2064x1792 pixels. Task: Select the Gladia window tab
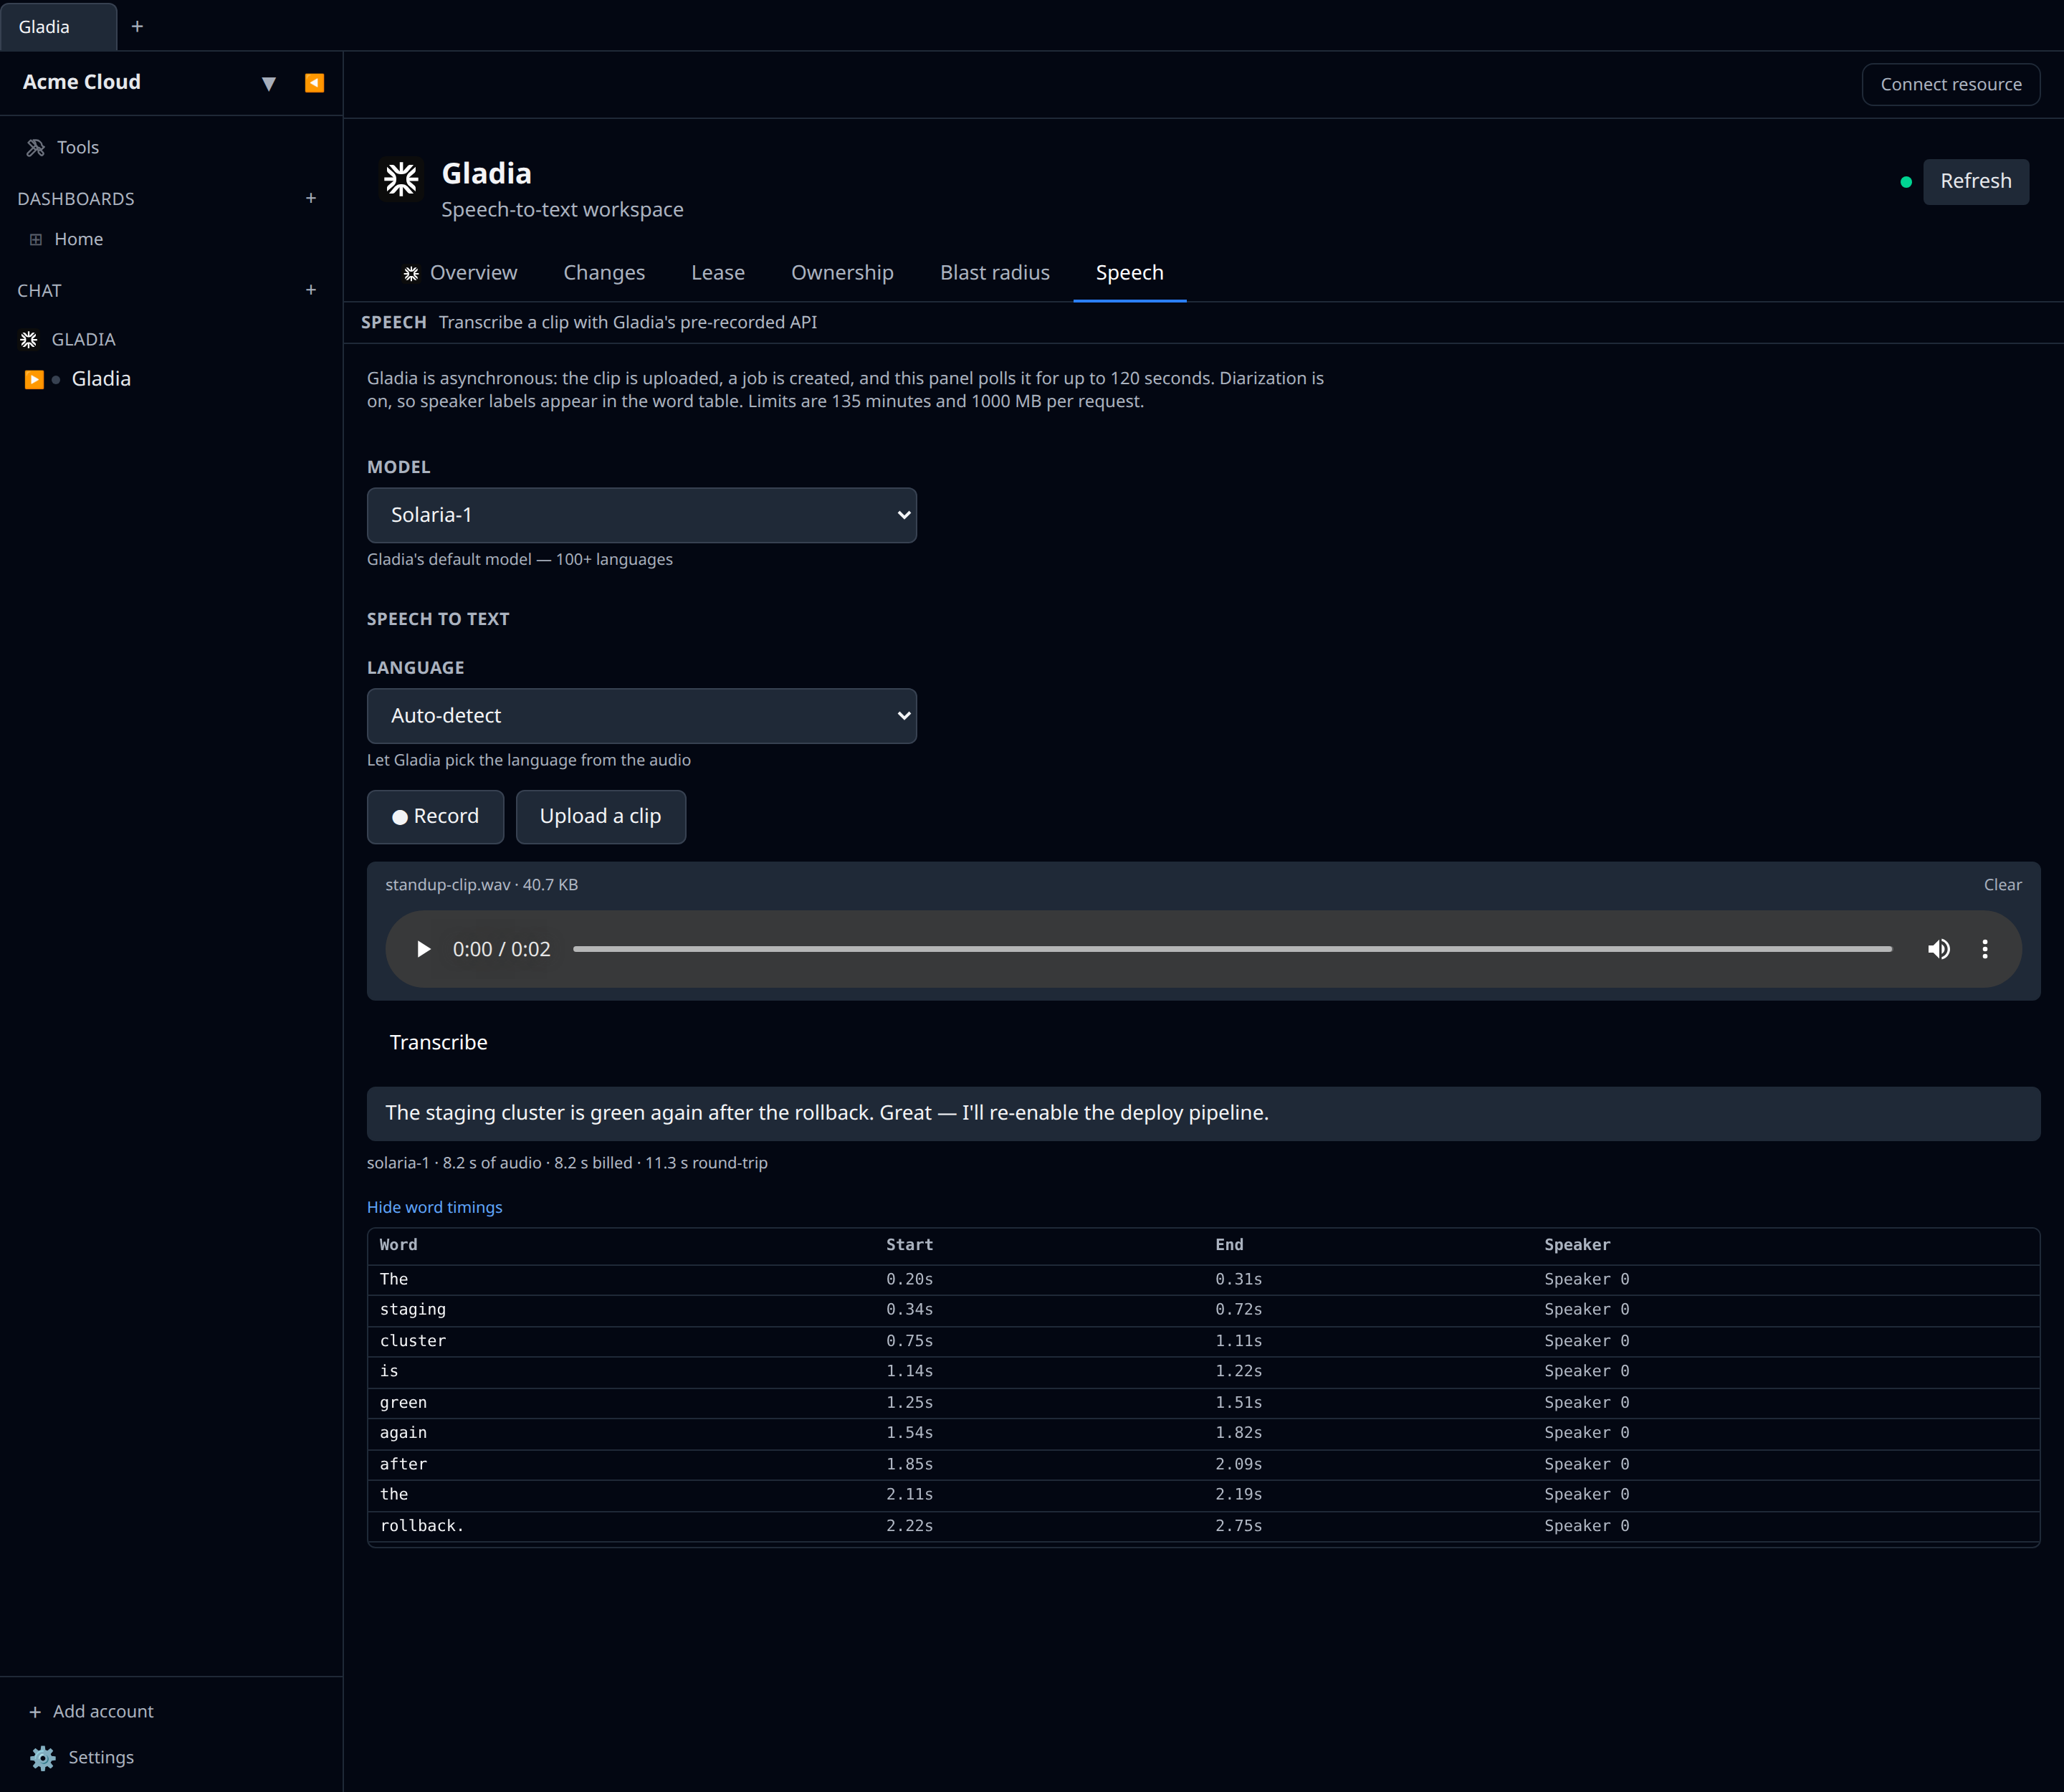(58, 27)
